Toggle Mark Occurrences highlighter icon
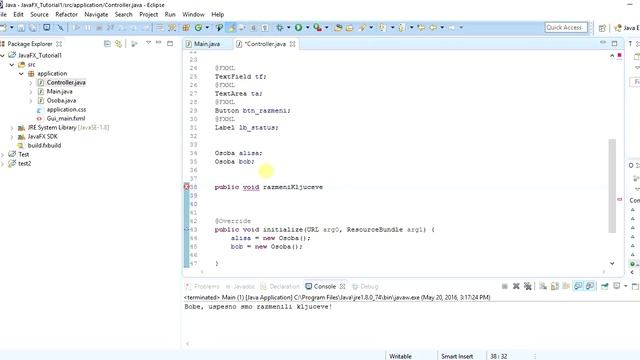 (x=232, y=28)
